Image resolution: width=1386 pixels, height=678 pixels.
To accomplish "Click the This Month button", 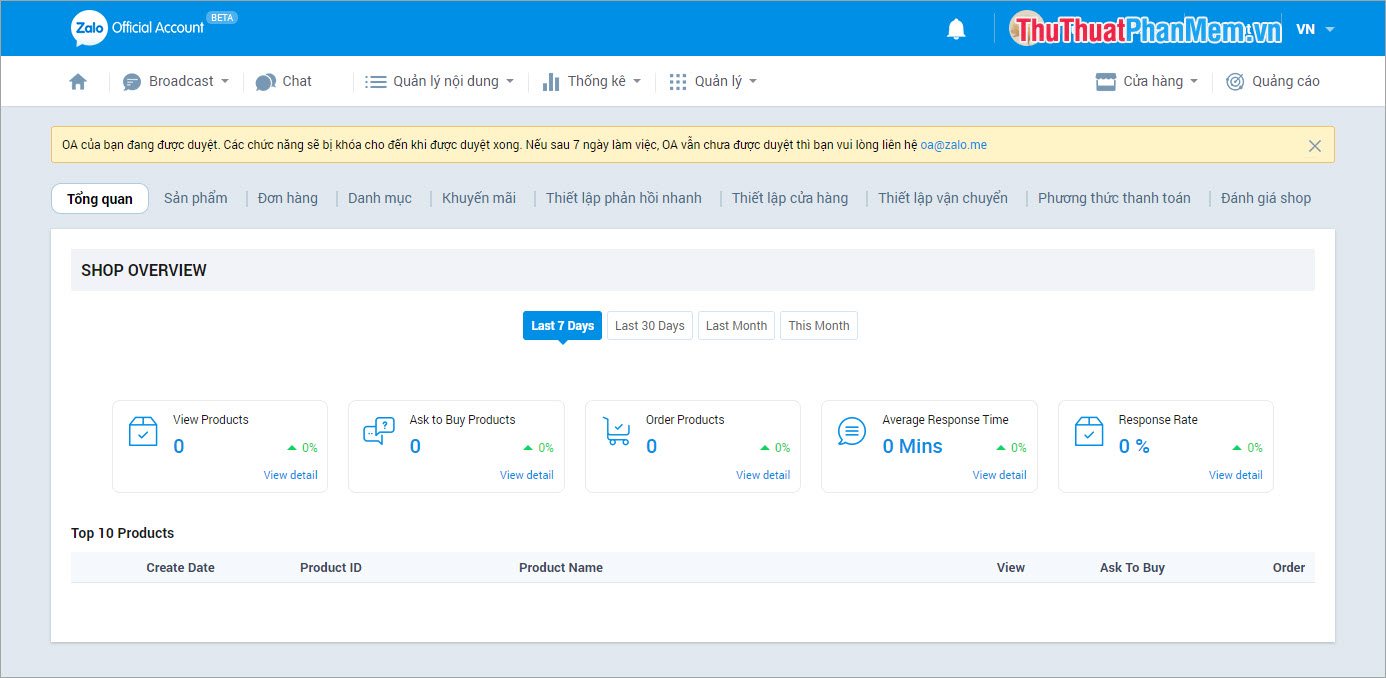I will (x=818, y=325).
